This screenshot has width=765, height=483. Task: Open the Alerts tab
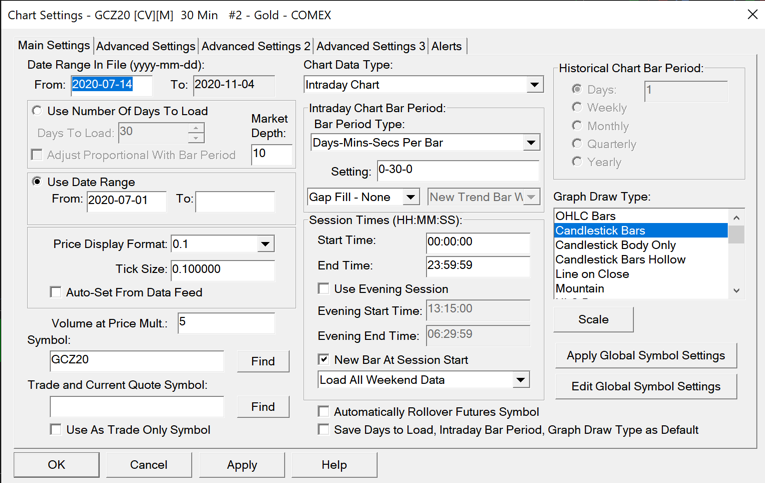[446, 46]
